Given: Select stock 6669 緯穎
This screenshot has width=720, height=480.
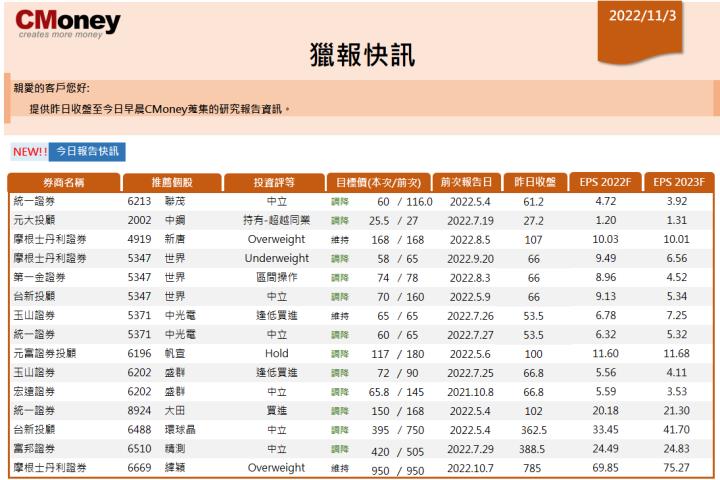Looking at the screenshot, I should pos(156,468).
